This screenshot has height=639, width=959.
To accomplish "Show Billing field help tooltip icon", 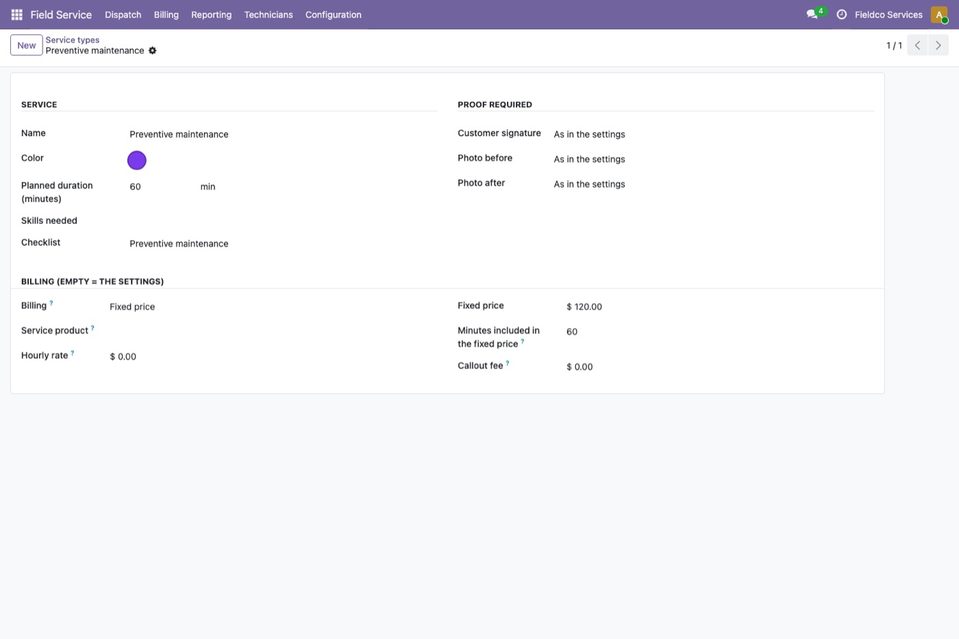I will tap(51, 302).
